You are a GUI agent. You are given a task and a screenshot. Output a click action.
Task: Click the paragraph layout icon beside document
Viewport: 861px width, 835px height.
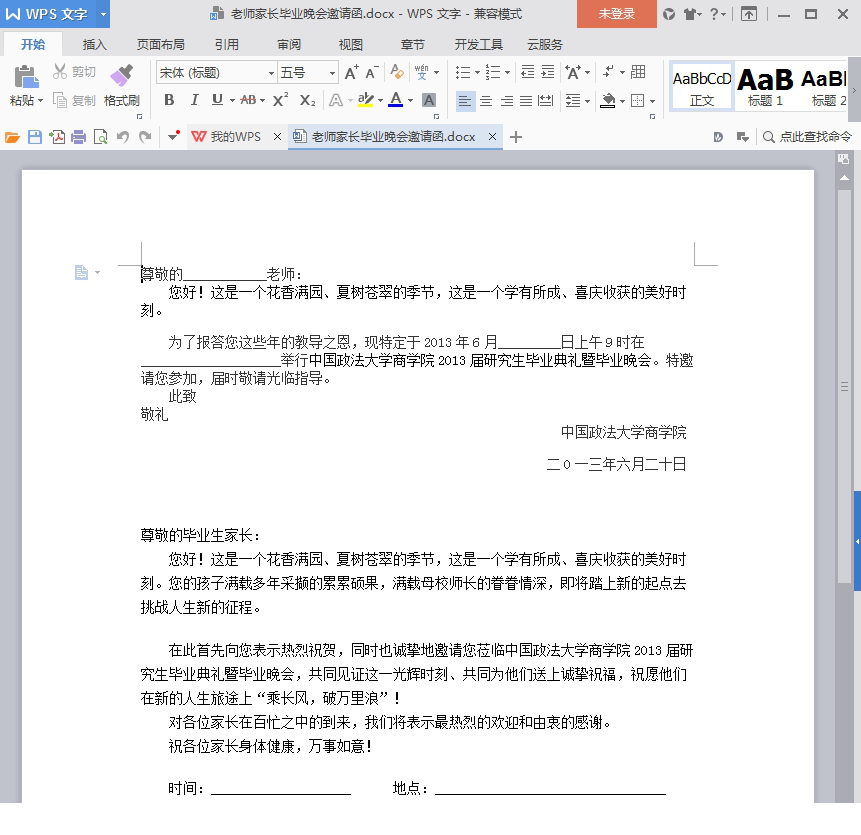81,272
